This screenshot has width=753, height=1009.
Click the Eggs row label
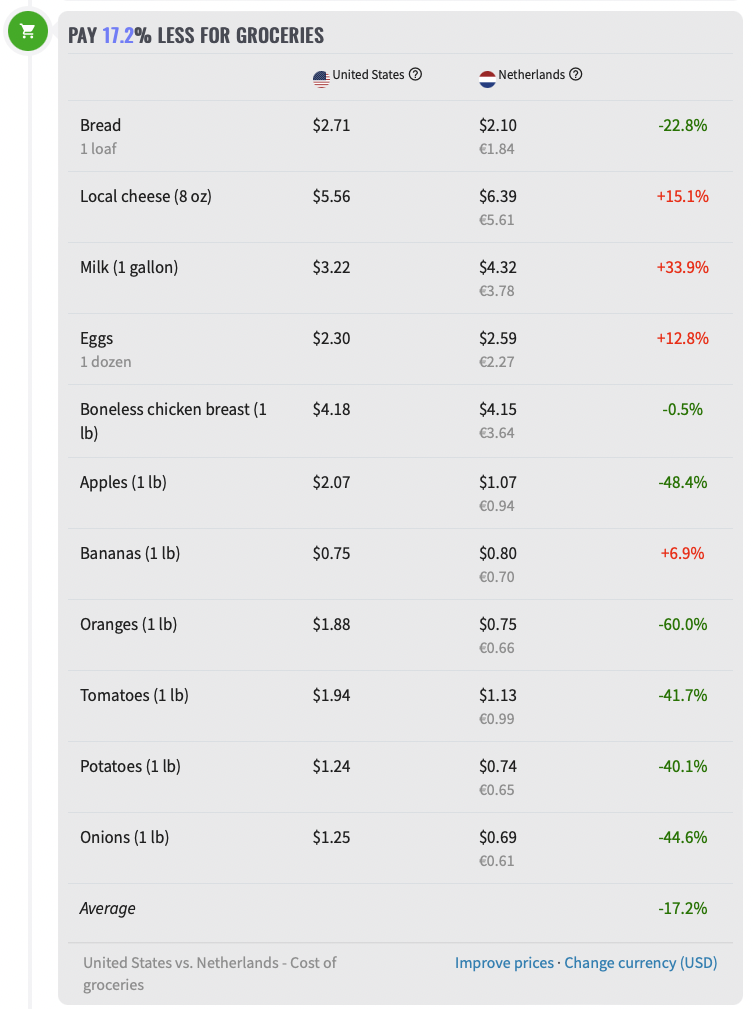click(97, 339)
